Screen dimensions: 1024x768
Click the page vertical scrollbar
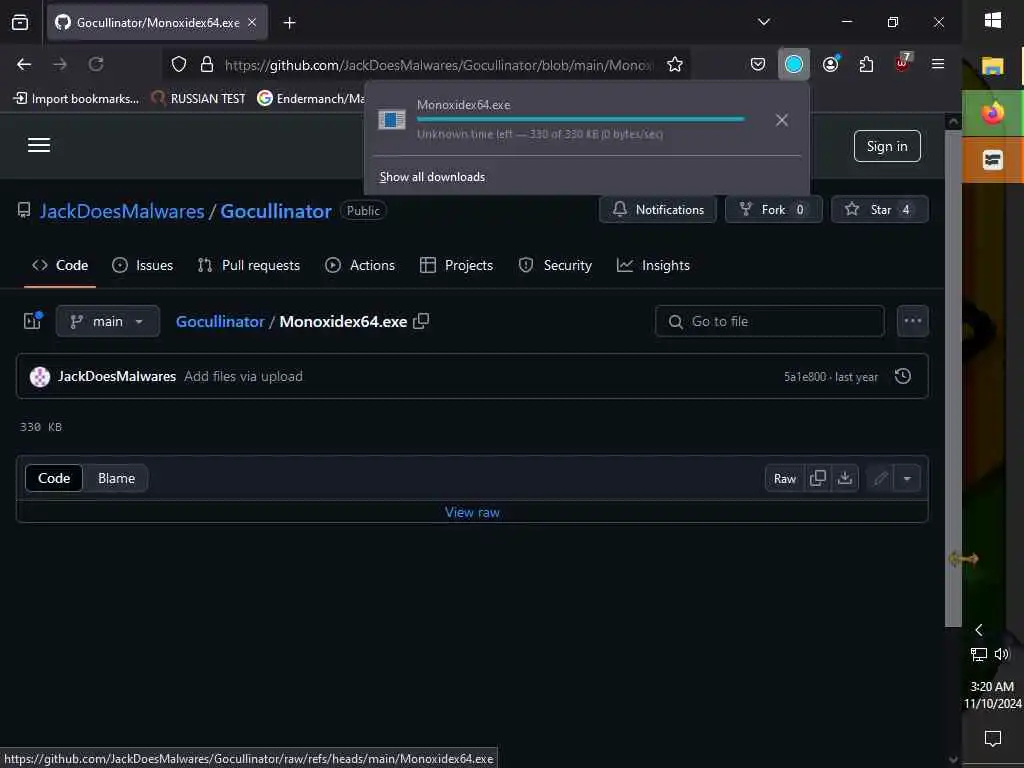click(x=953, y=379)
